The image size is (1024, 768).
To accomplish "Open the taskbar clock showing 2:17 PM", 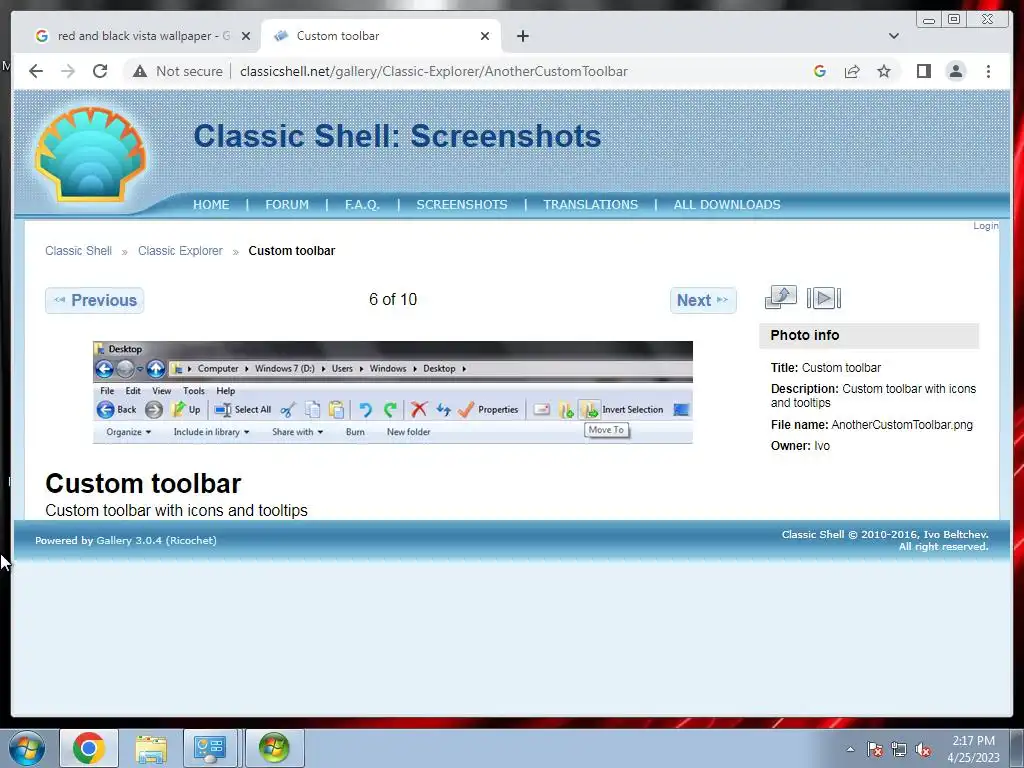I will [973, 749].
